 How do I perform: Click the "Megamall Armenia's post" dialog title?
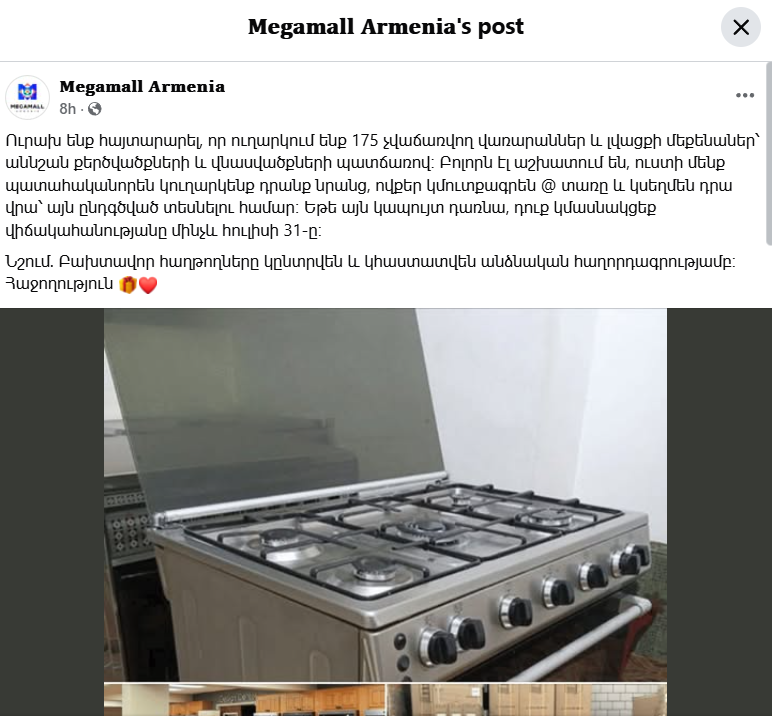point(386,27)
